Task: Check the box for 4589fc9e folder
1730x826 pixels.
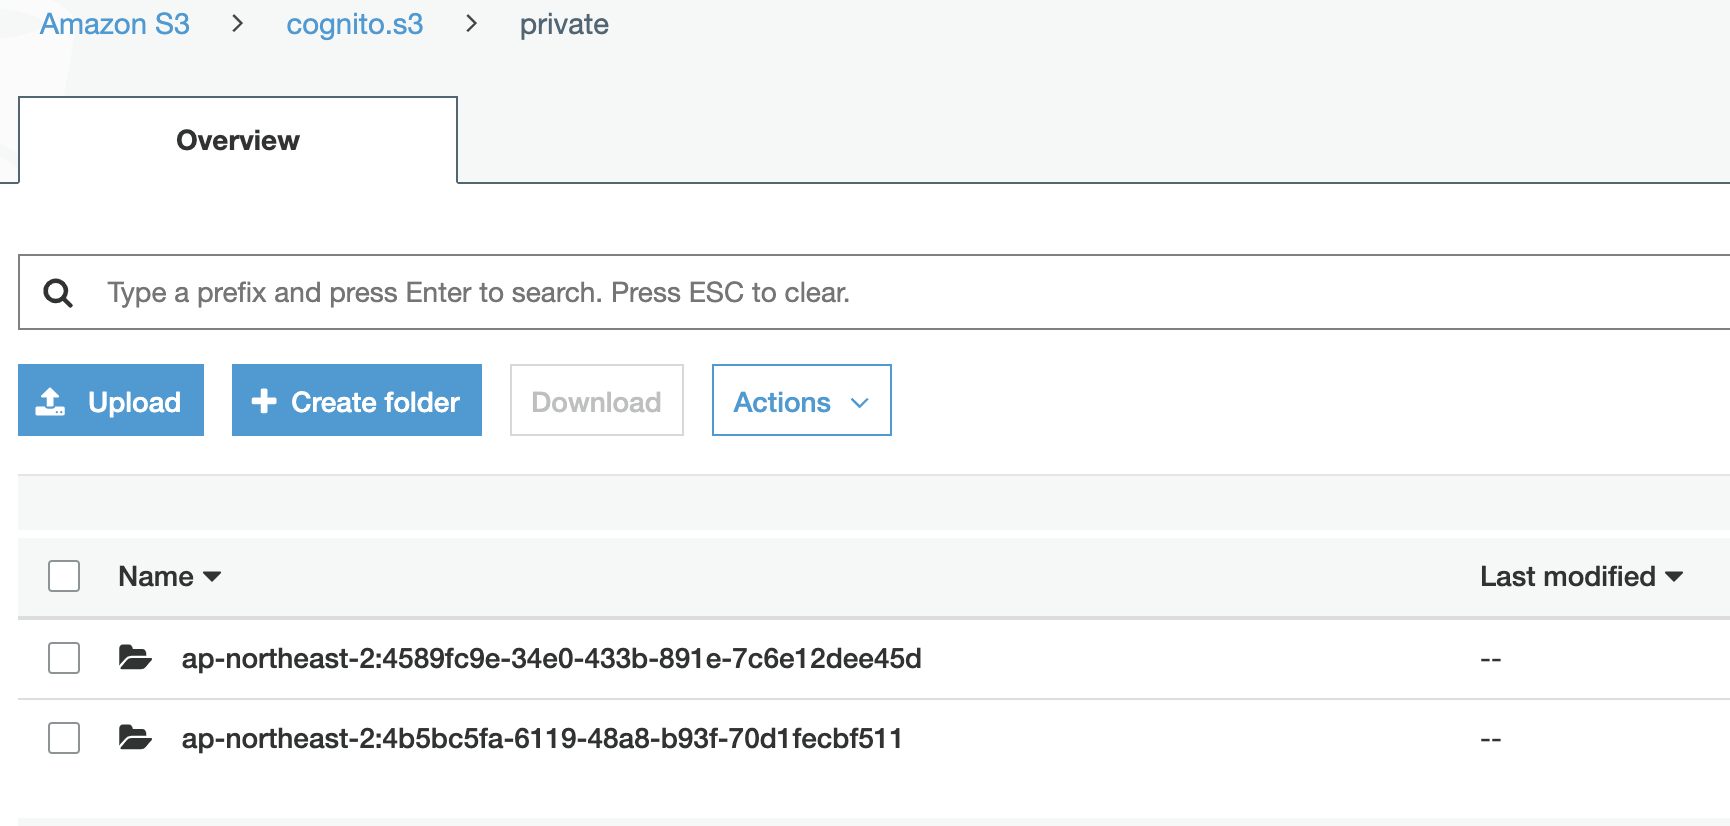Action: [64, 658]
